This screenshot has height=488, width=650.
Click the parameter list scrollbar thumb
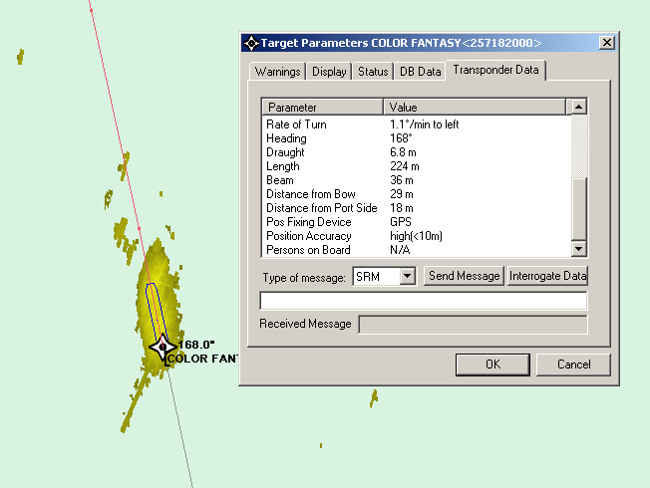[578, 209]
